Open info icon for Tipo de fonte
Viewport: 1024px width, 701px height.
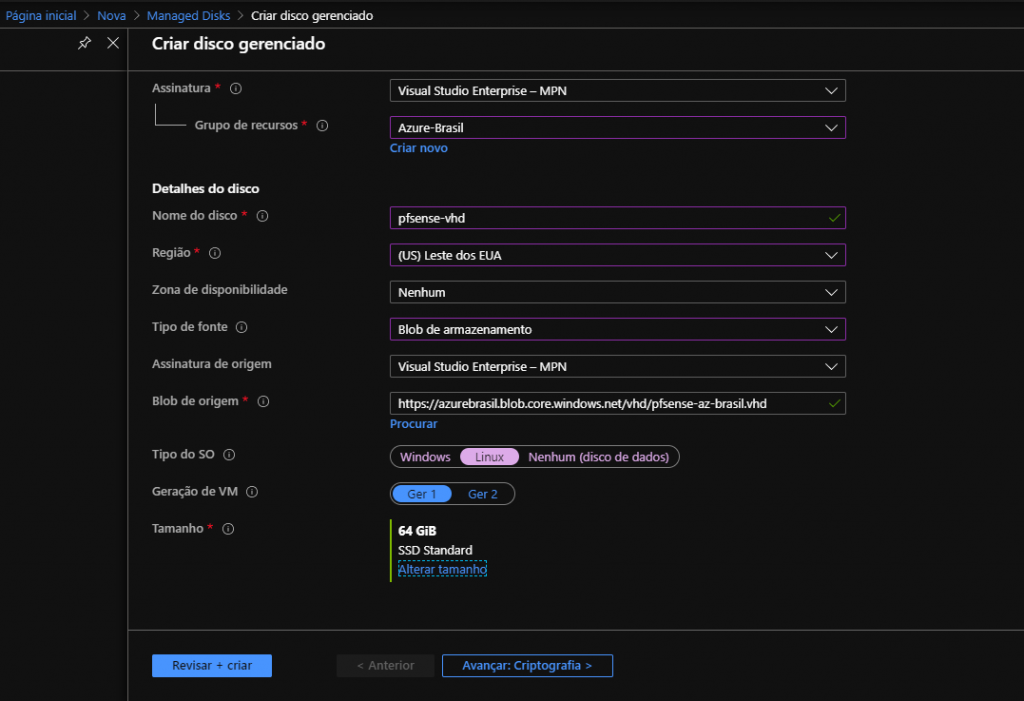pos(241,327)
